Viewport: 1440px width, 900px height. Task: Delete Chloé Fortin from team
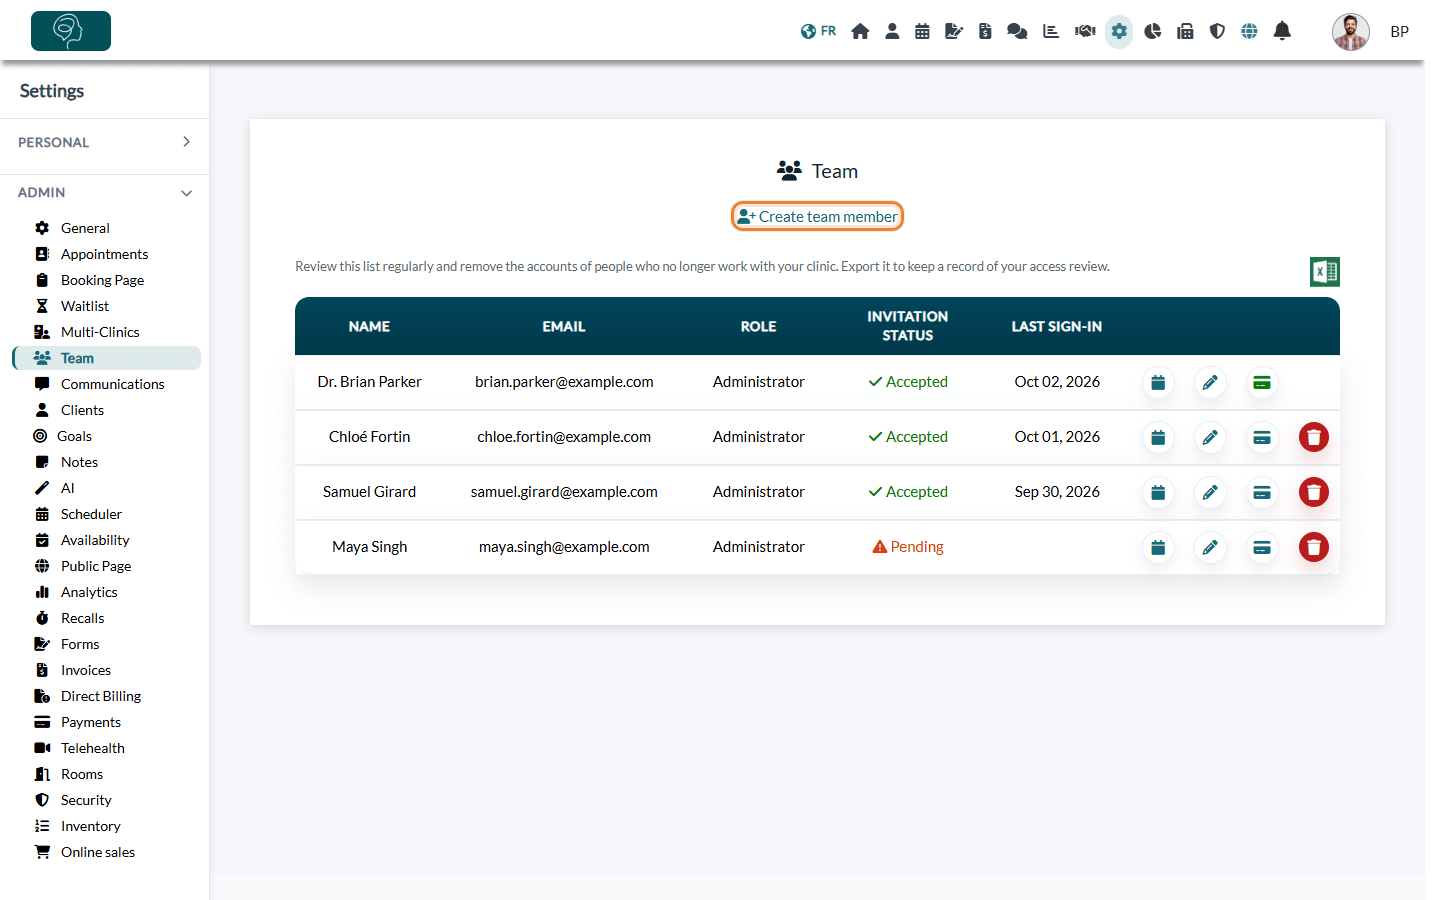(1314, 437)
